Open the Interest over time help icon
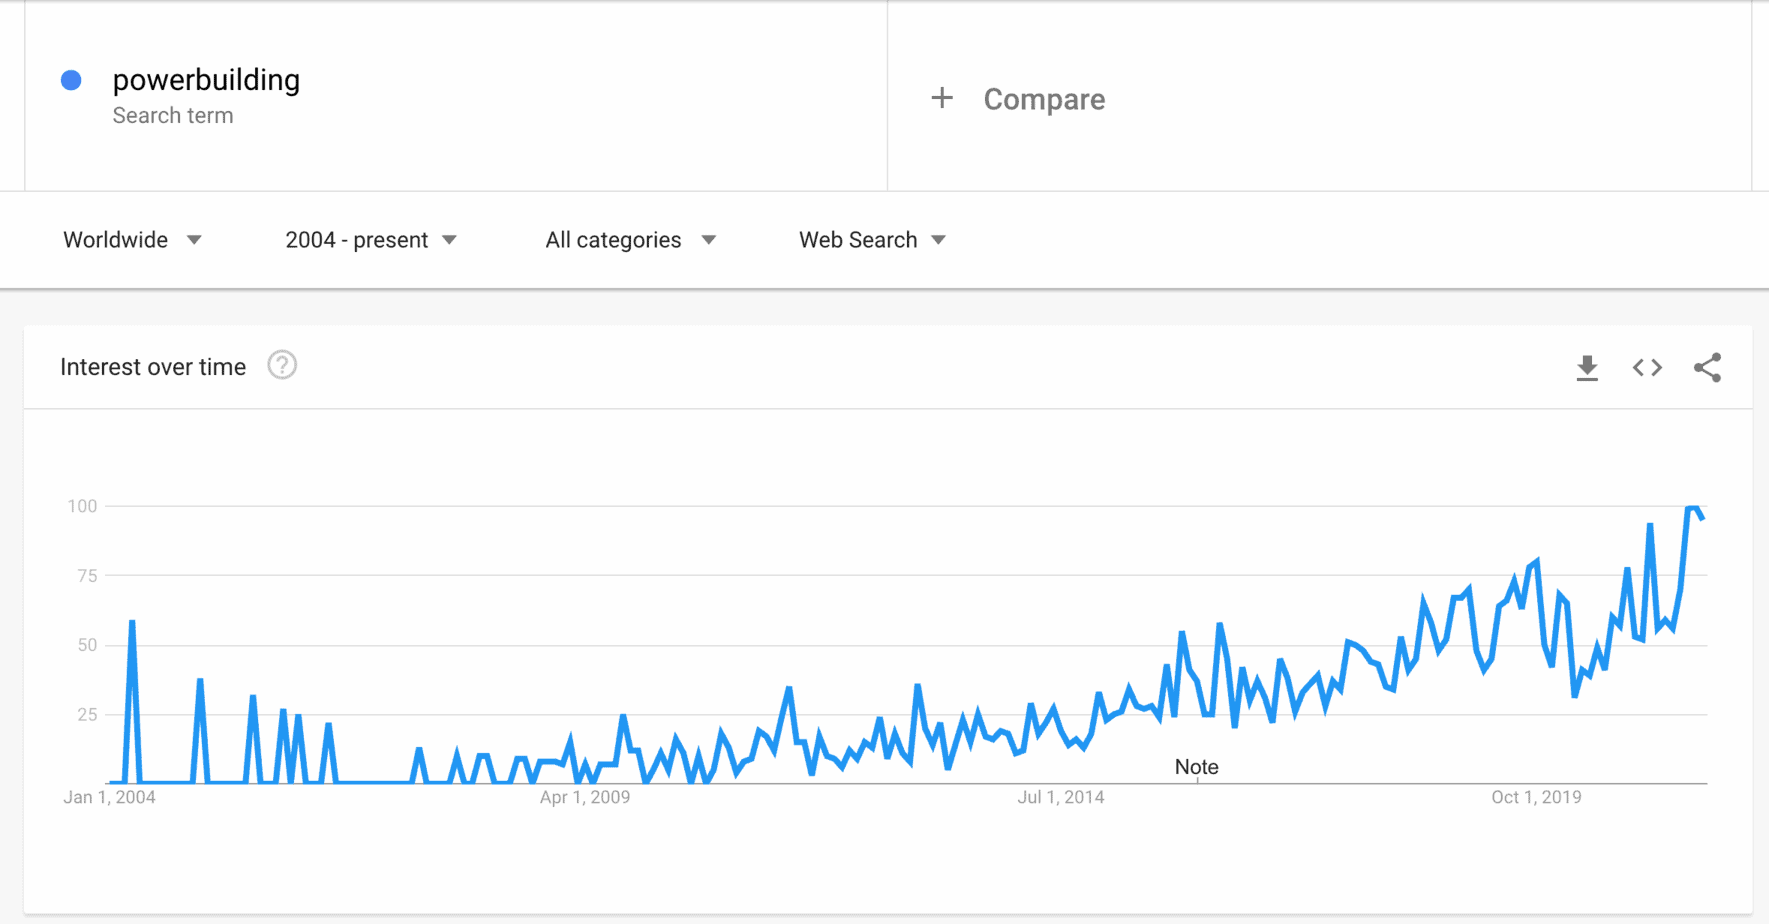The height and width of the screenshot is (924, 1769). point(282,366)
